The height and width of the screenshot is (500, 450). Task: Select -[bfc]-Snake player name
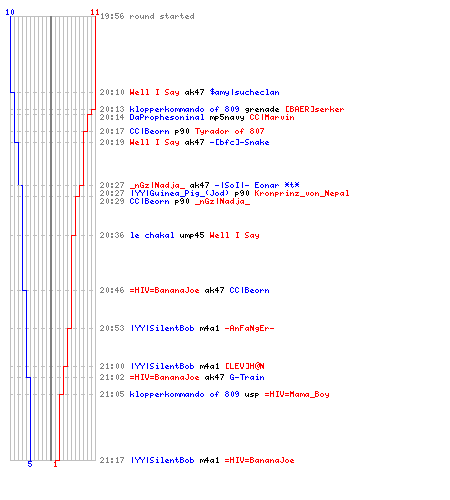point(239,142)
